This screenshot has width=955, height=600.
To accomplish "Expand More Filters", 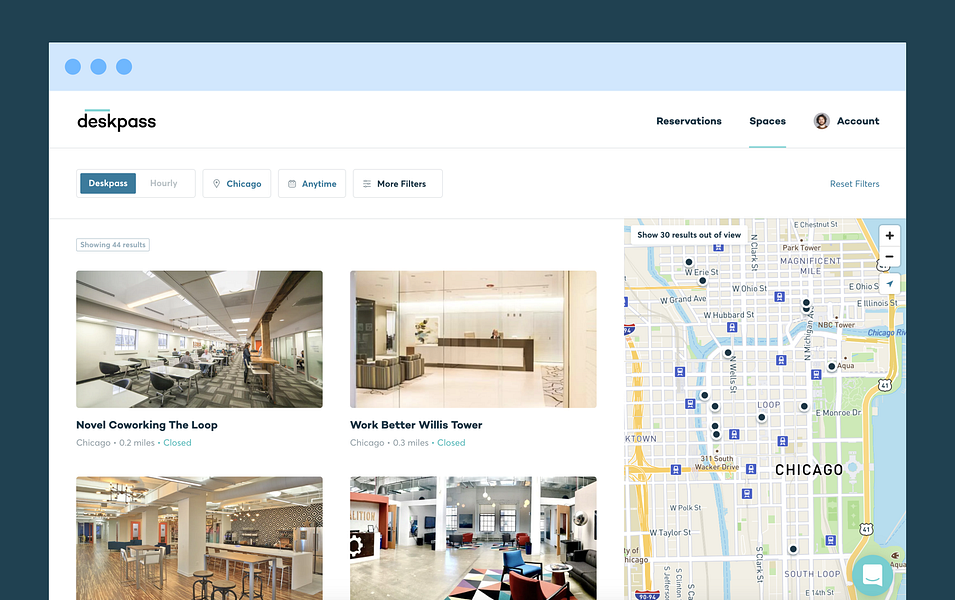I will (x=398, y=183).
